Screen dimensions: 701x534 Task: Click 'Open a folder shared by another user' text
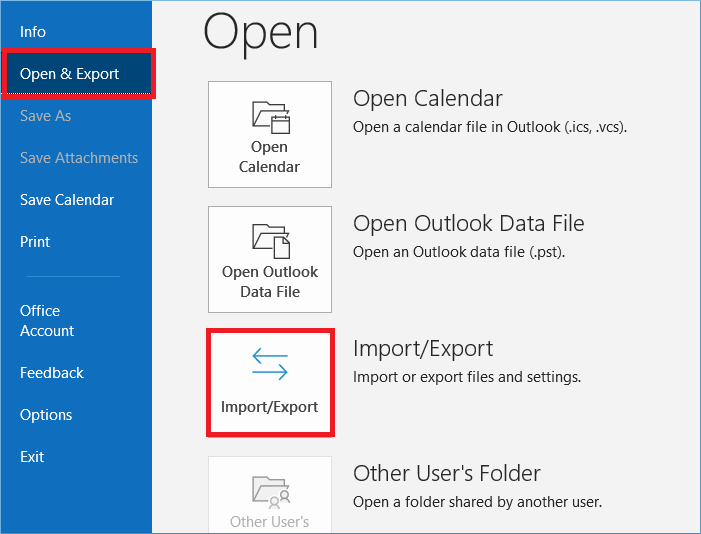point(477,502)
